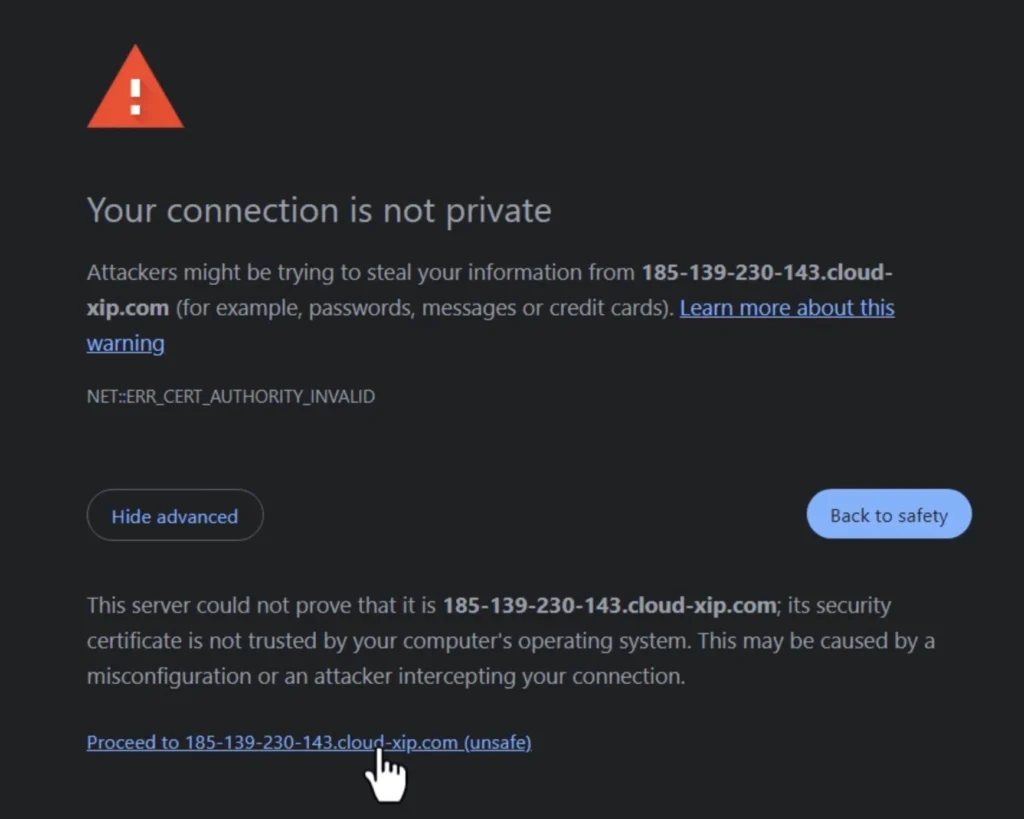This screenshot has height=819, width=1024.
Task: Click the 'Your connection is not private' heading
Action: point(319,210)
